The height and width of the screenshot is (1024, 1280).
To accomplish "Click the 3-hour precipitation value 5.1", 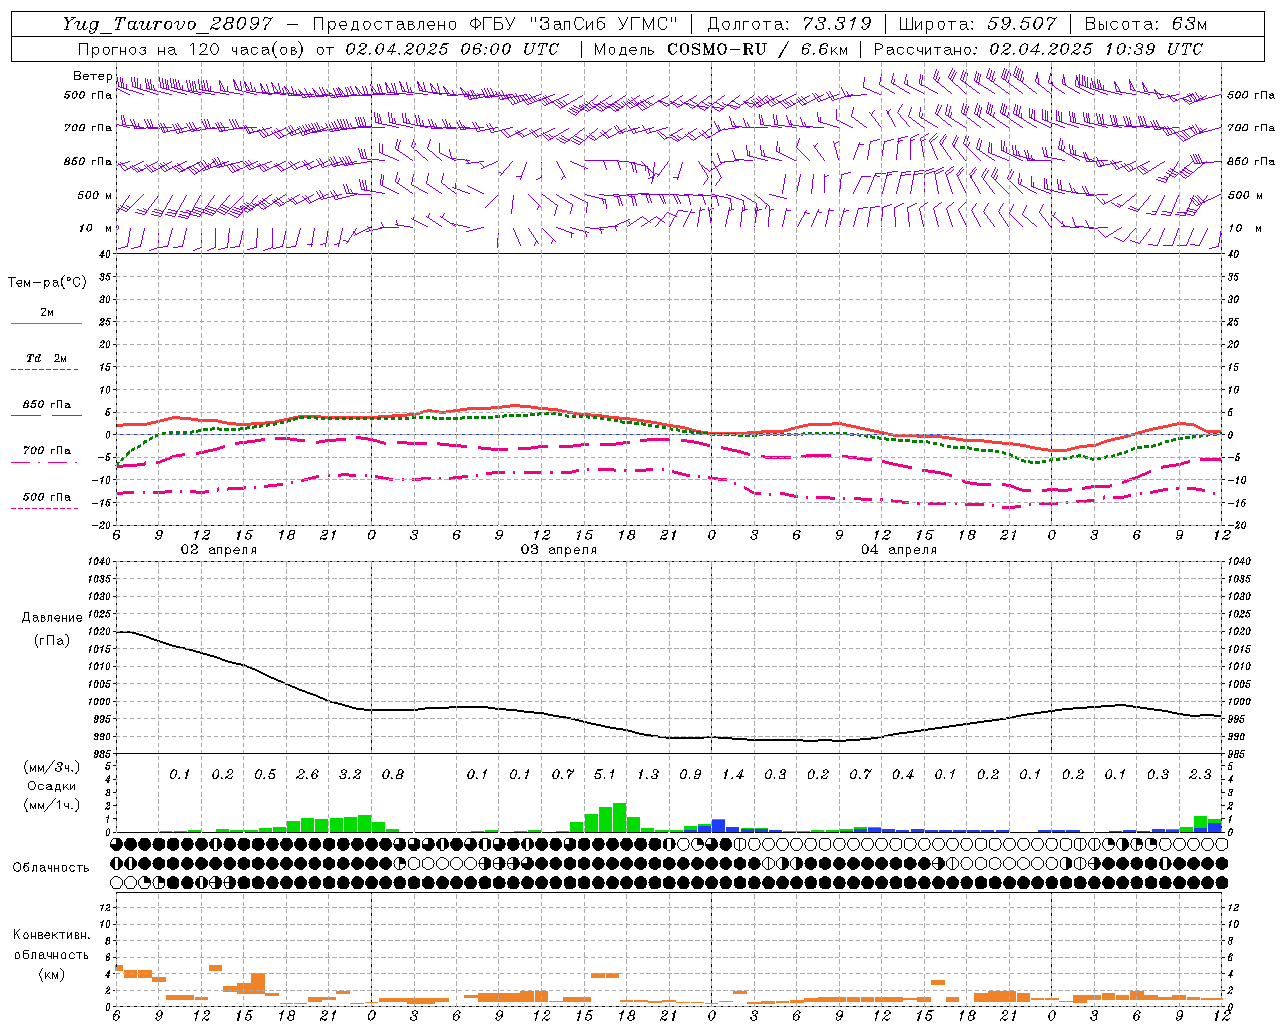I will pyautogui.click(x=605, y=774).
